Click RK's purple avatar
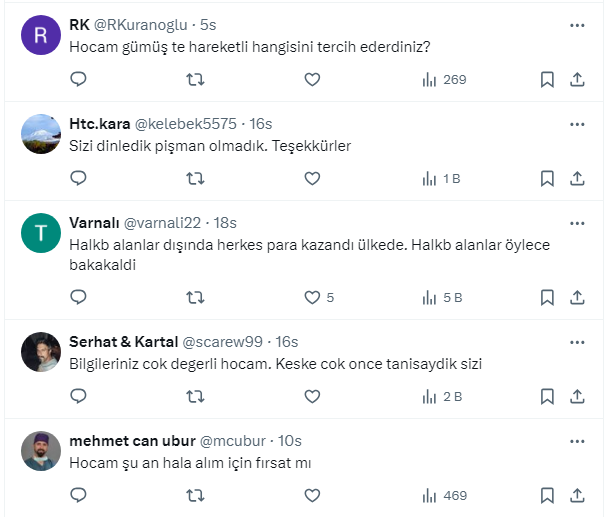Image resolution: width=613 pixels, height=517 pixels. point(40,37)
